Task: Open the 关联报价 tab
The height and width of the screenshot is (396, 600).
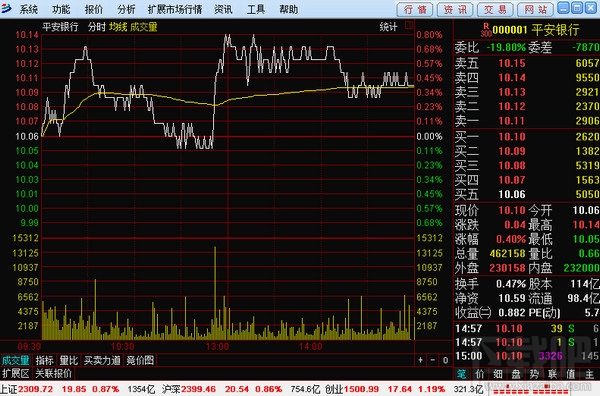Action: pos(53,373)
